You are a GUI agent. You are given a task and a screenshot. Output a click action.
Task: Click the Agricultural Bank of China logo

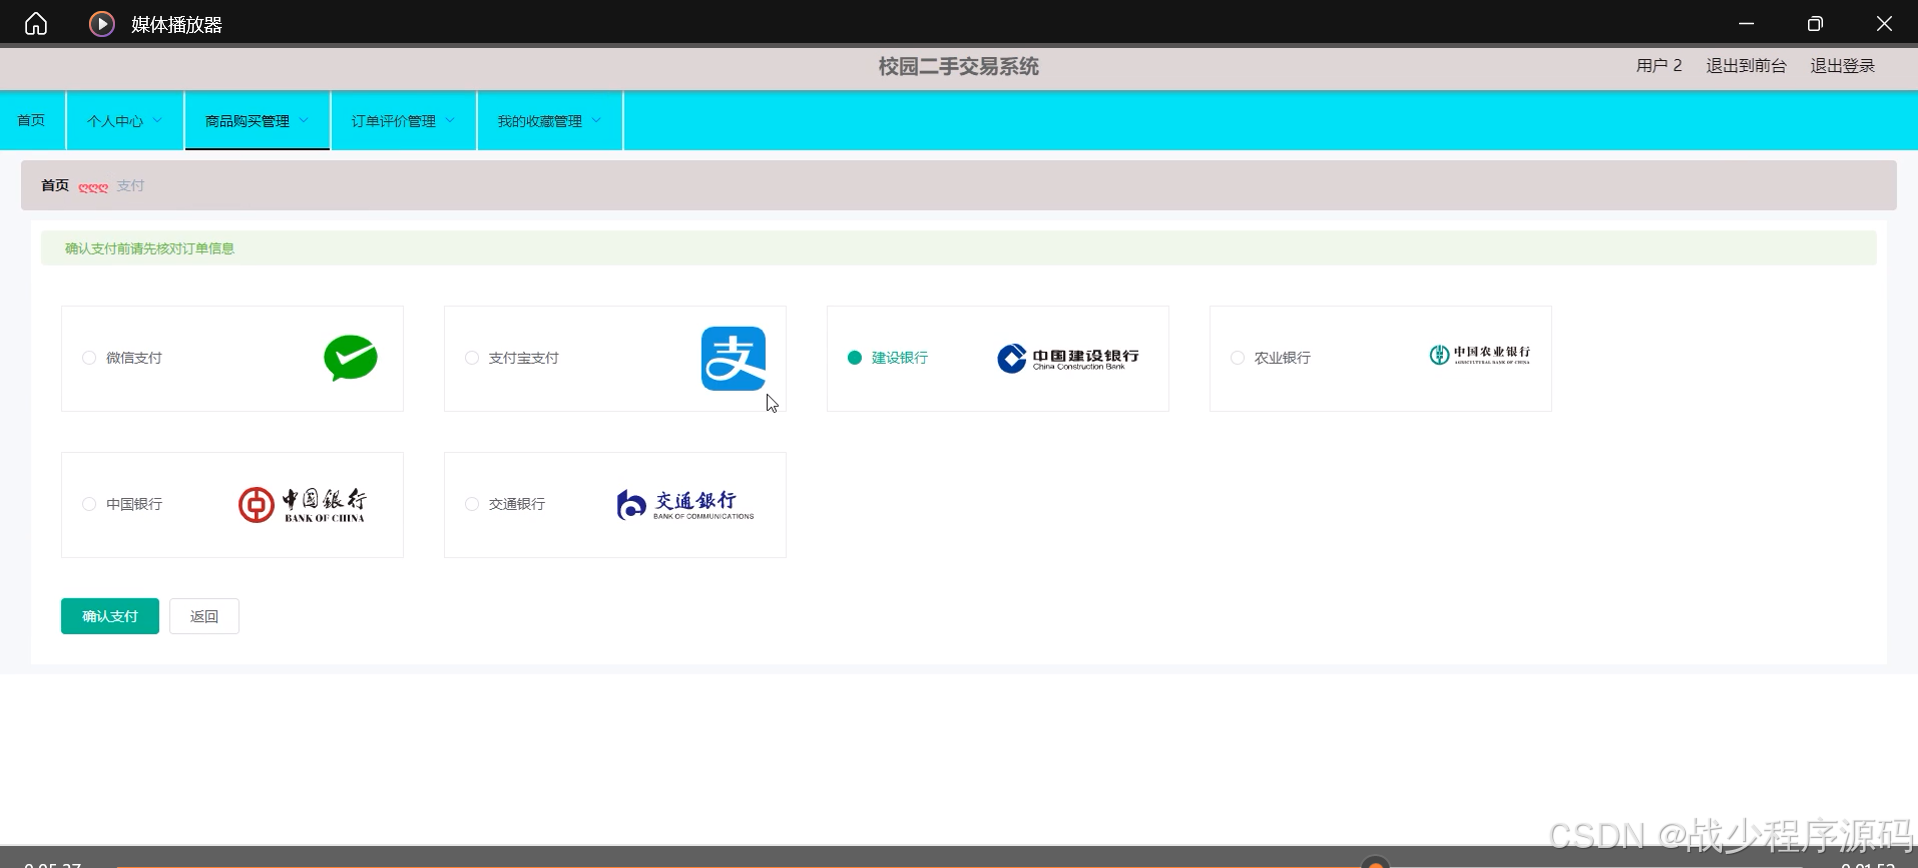click(x=1480, y=355)
